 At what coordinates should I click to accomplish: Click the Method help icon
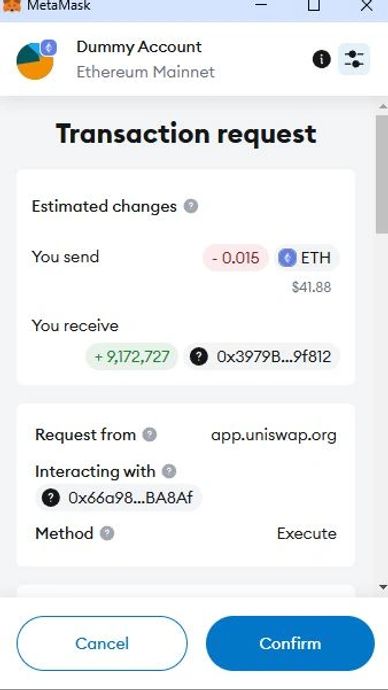(x=107, y=533)
